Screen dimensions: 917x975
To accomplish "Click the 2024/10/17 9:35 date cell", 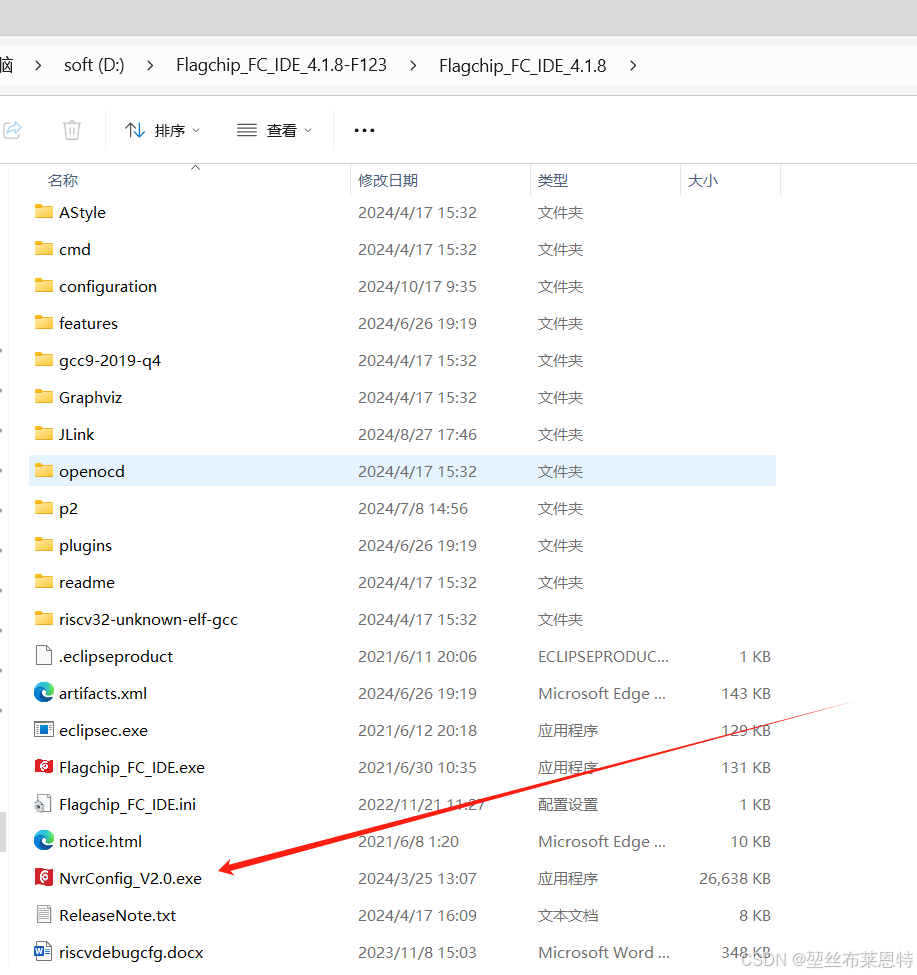I will click(417, 287).
